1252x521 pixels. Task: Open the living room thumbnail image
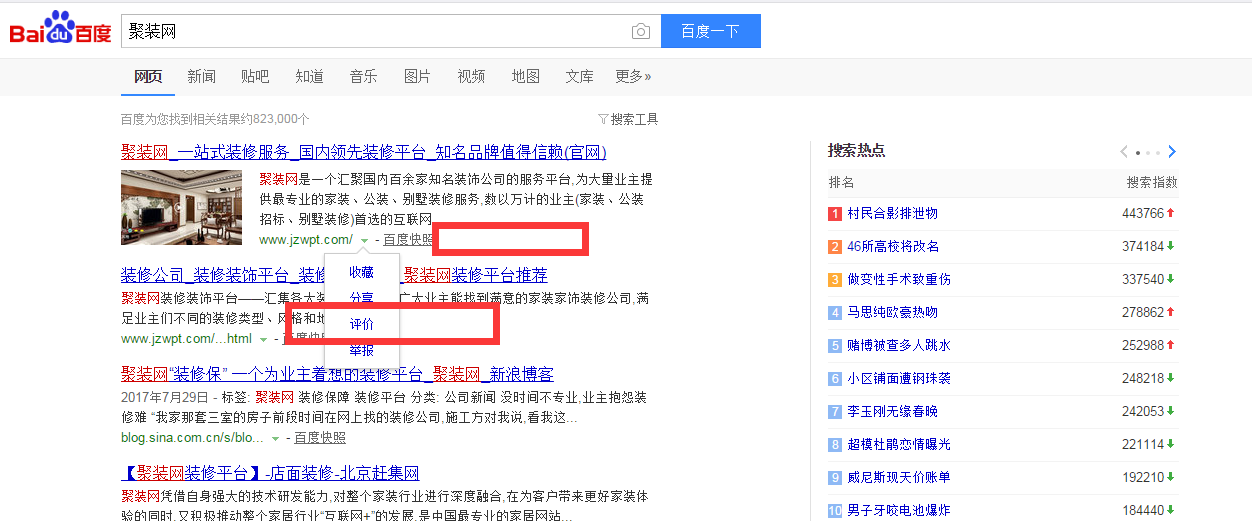click(181, 207)
